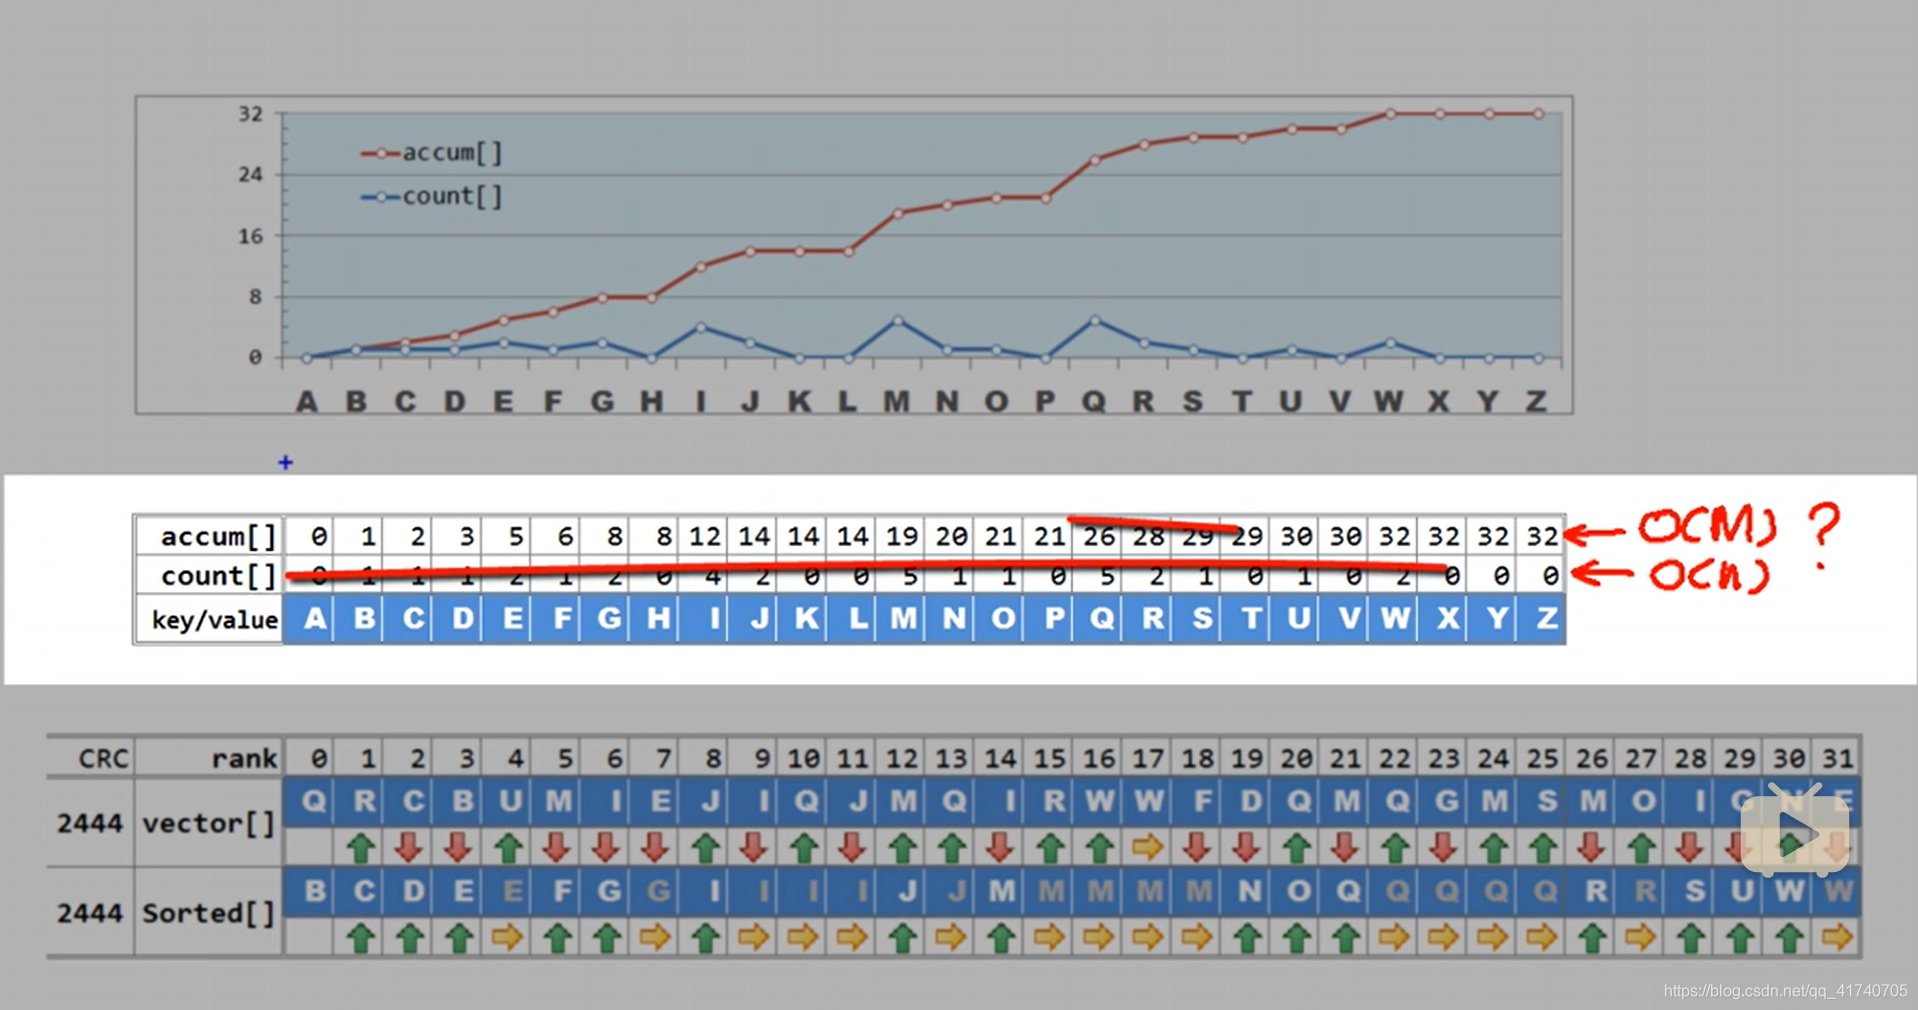The height and width of the screenshot is (1010, 1918).
Task: Click orange right arrow under Sorted[] rank 7
Action: click(656, 938)
